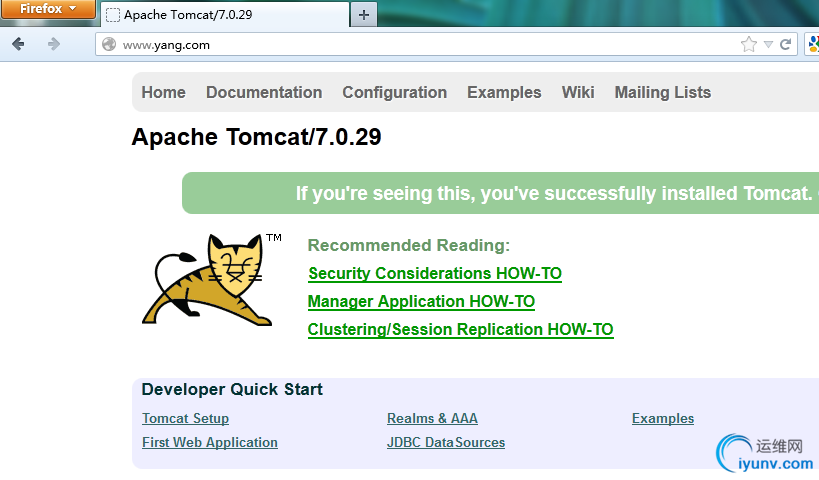This screenshot has height=480, width=819.
Task: Go back using the browser back arrow
Action: pyautogui.click(x=18, y=44)
